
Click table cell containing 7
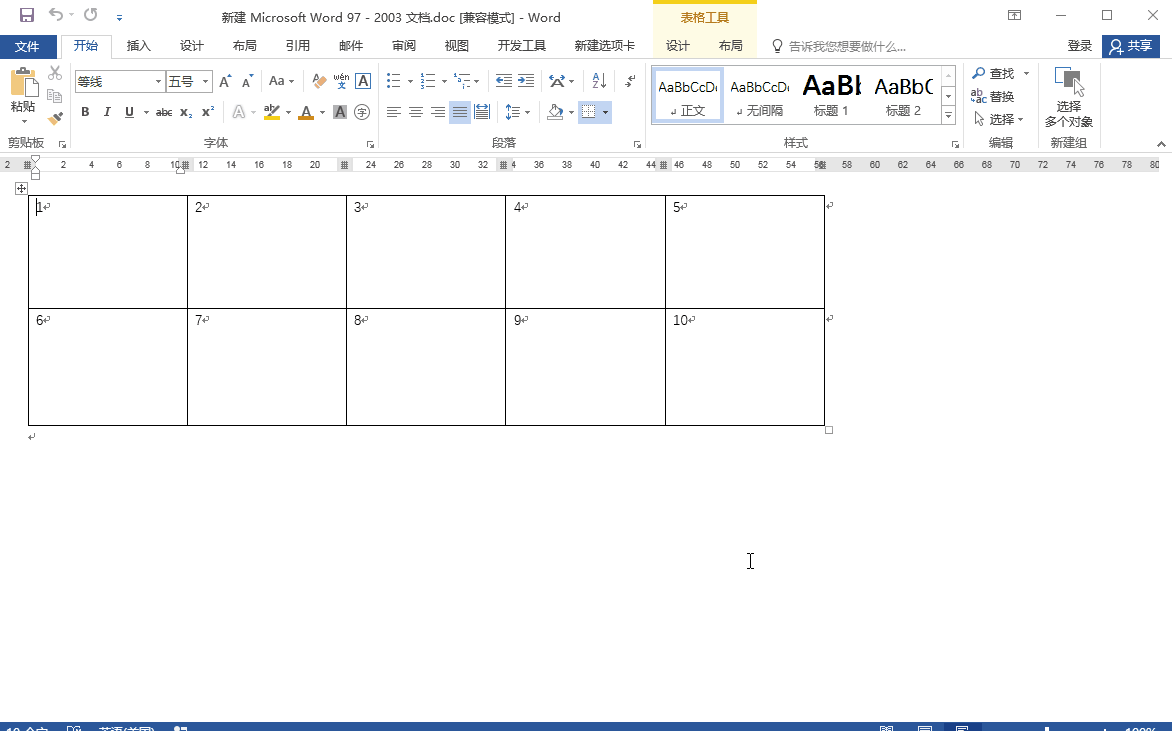point(267,367)
